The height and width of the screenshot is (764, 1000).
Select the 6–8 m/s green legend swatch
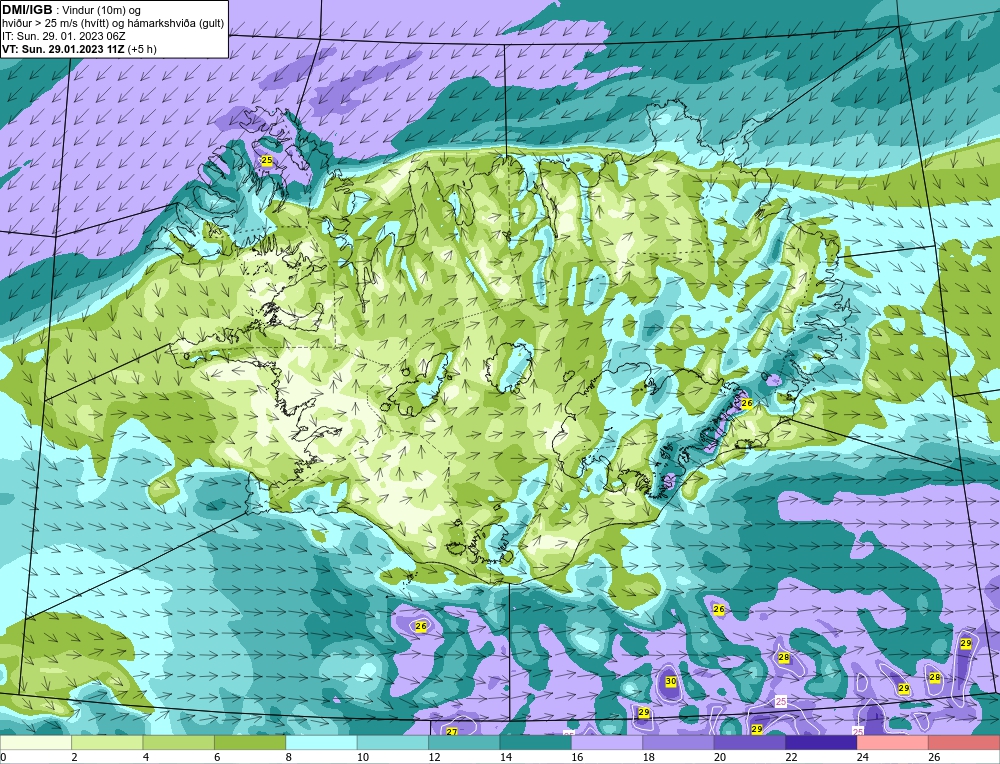pos(250,742)
